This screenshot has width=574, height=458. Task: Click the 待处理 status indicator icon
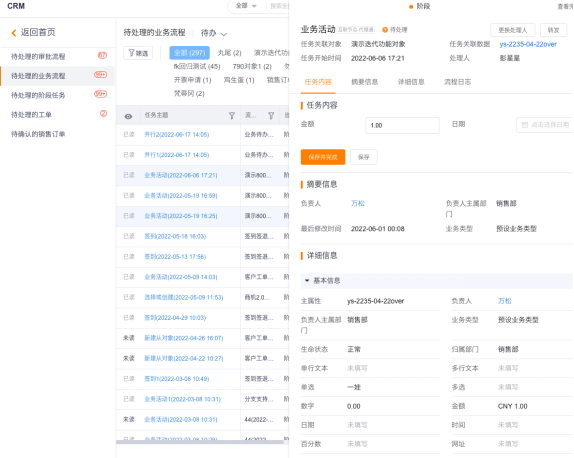[385, 30]
